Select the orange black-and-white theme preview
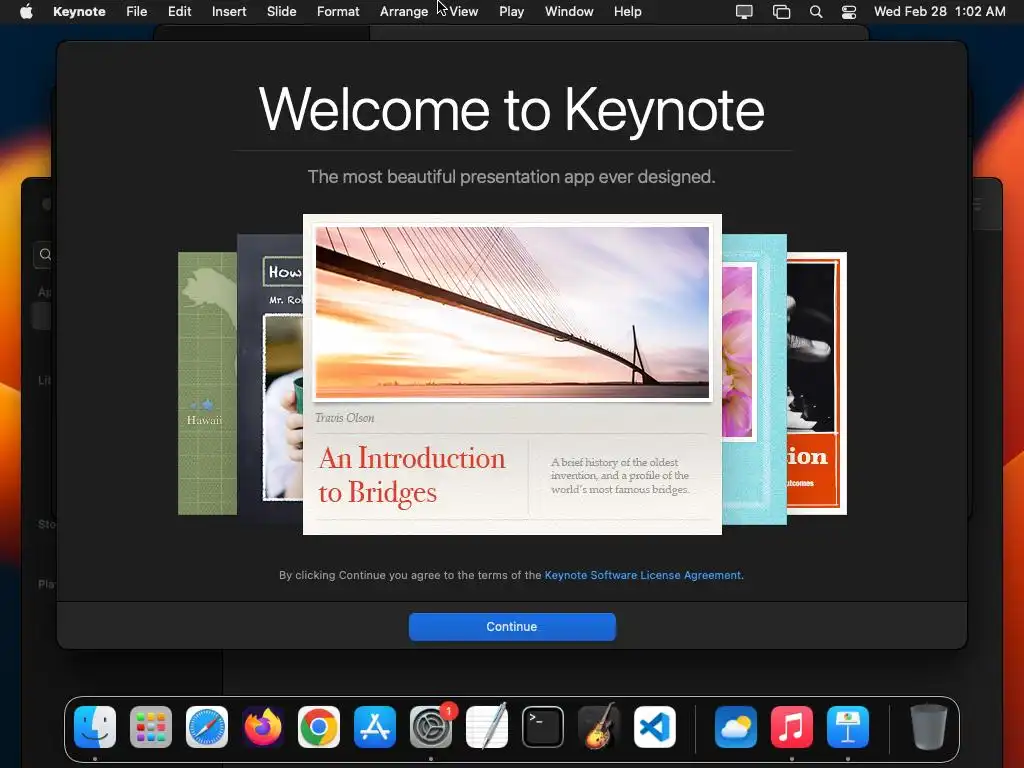Screen dimensions: 1024x768 [x=817, y=383]
